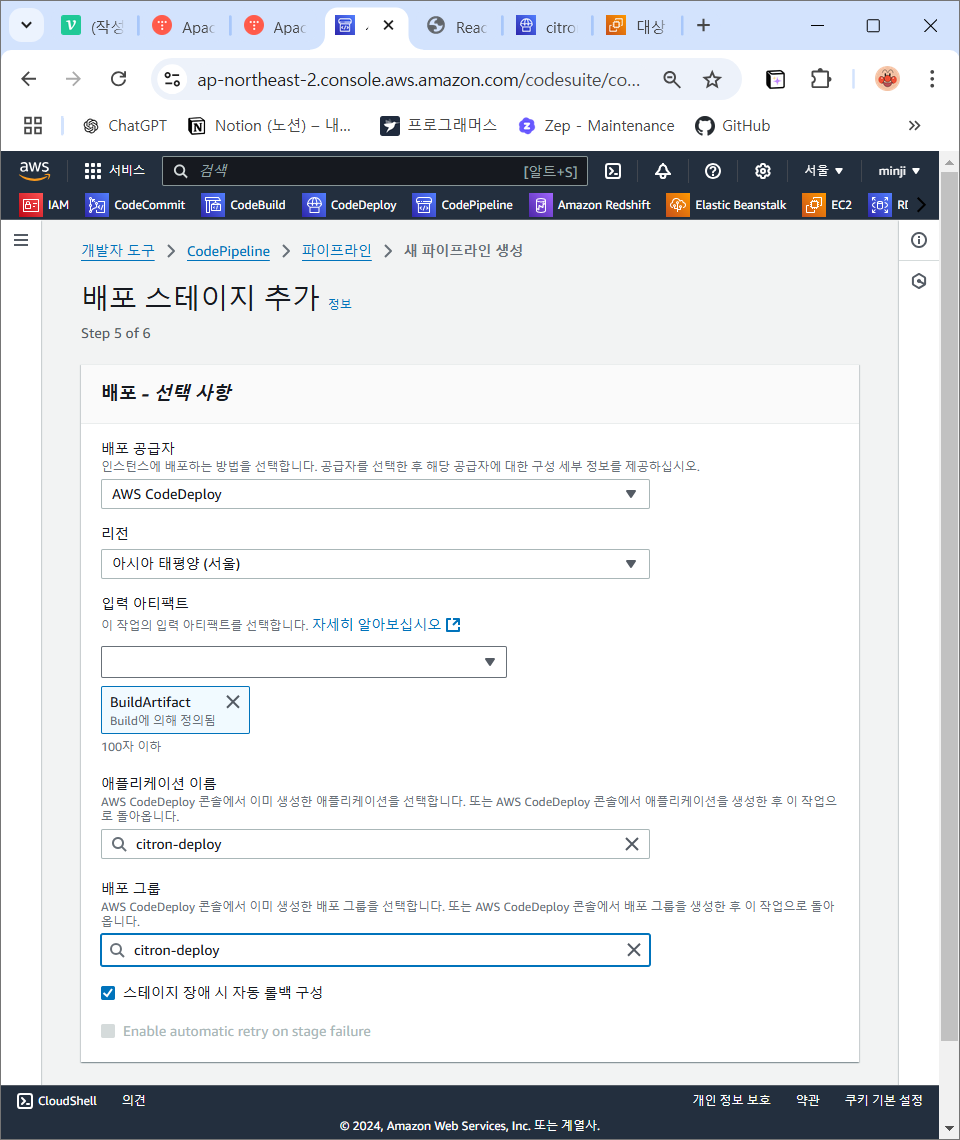
Task: Clear the deployment group citron-deploy field
Action: [x=633, y=950]
